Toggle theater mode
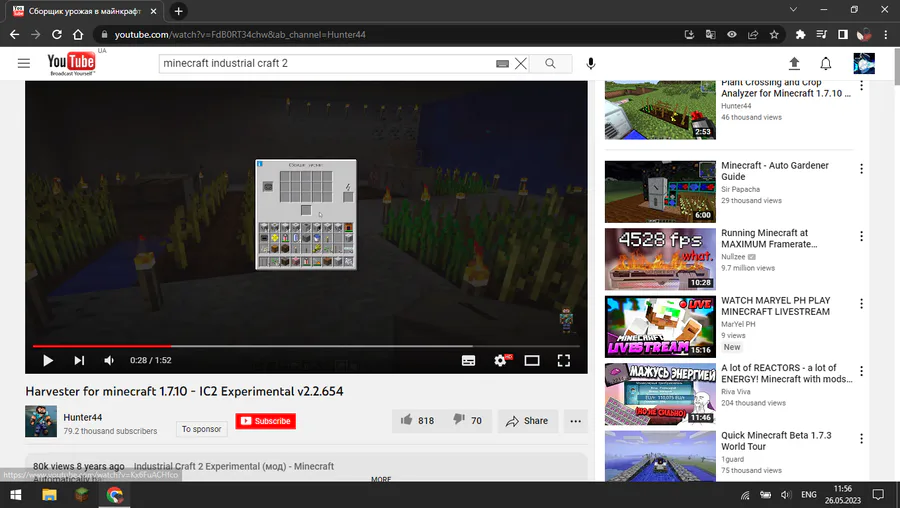The image size is (900, 508). (x=532, y=360)
